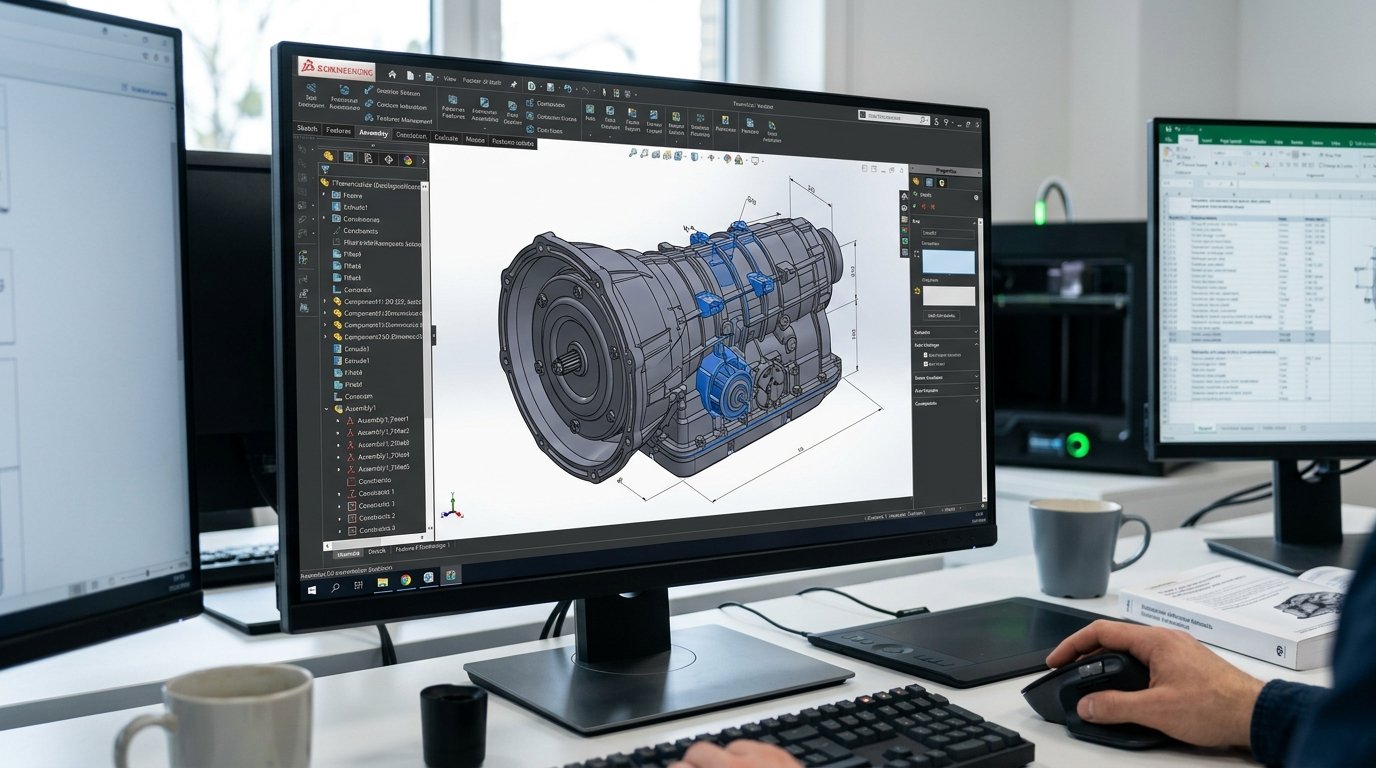1376x768 pixels.
Task: Click the small text field in the Properties panel
Action: coord(948,233)
